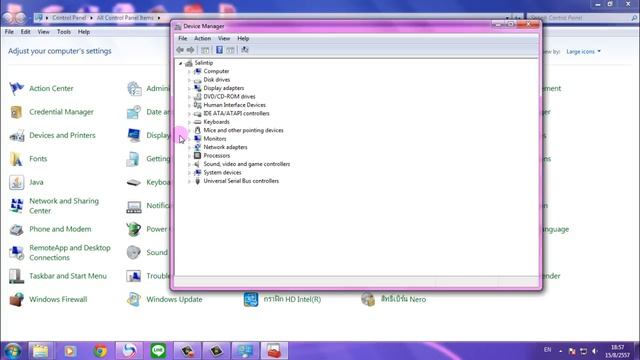Open the Java icon in Control Panel
This screenshot has height=360, width=640.
click(16, 182)
